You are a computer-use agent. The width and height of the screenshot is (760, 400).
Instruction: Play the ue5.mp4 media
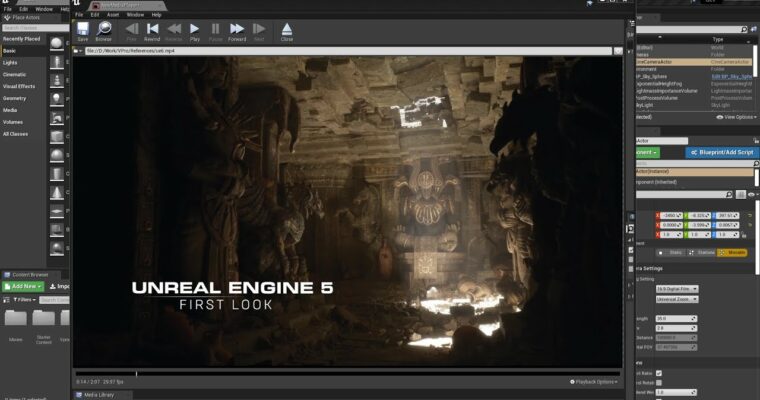194,32
